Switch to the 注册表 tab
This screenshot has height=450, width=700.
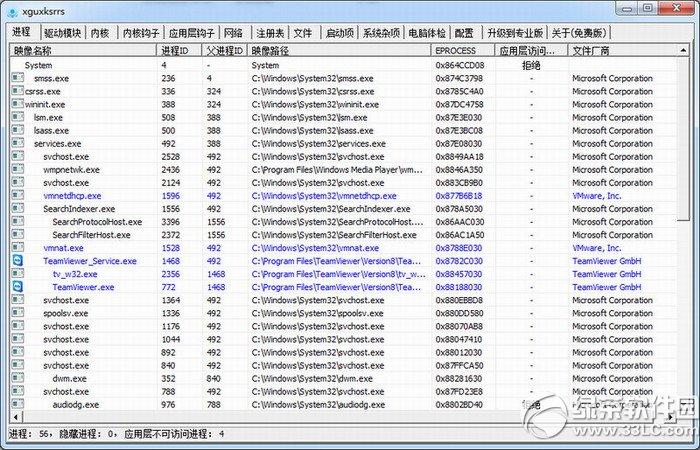tap(267, 33)
